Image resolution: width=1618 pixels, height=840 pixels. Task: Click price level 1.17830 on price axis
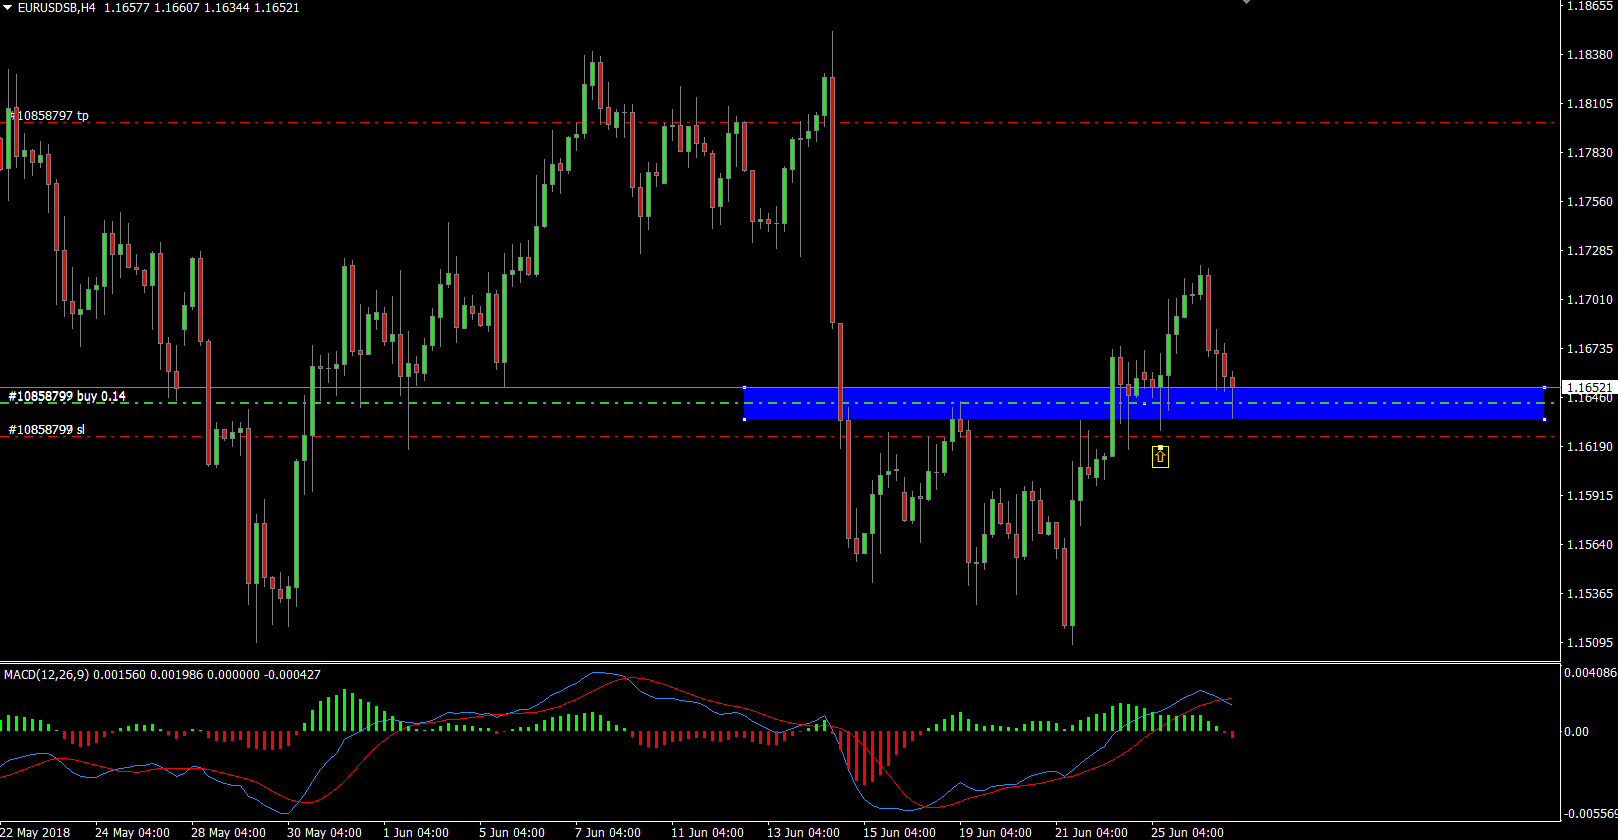[x=1589, y=153]
